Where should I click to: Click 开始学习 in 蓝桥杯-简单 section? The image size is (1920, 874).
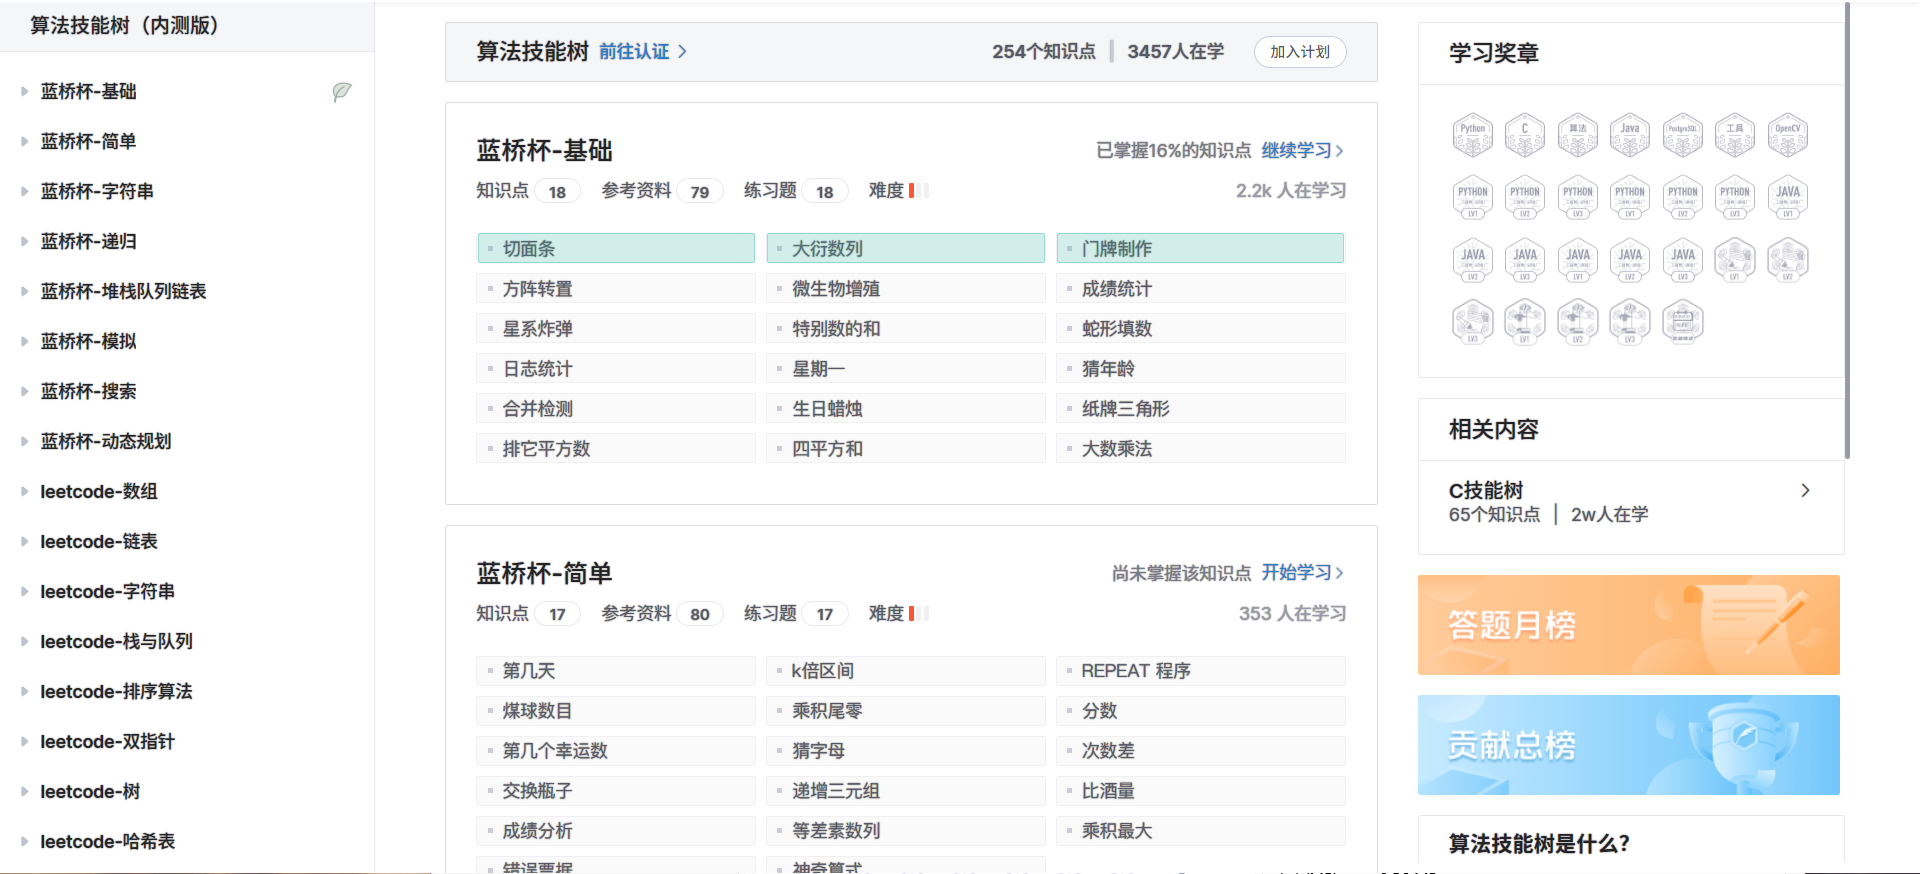point(1302,572)
